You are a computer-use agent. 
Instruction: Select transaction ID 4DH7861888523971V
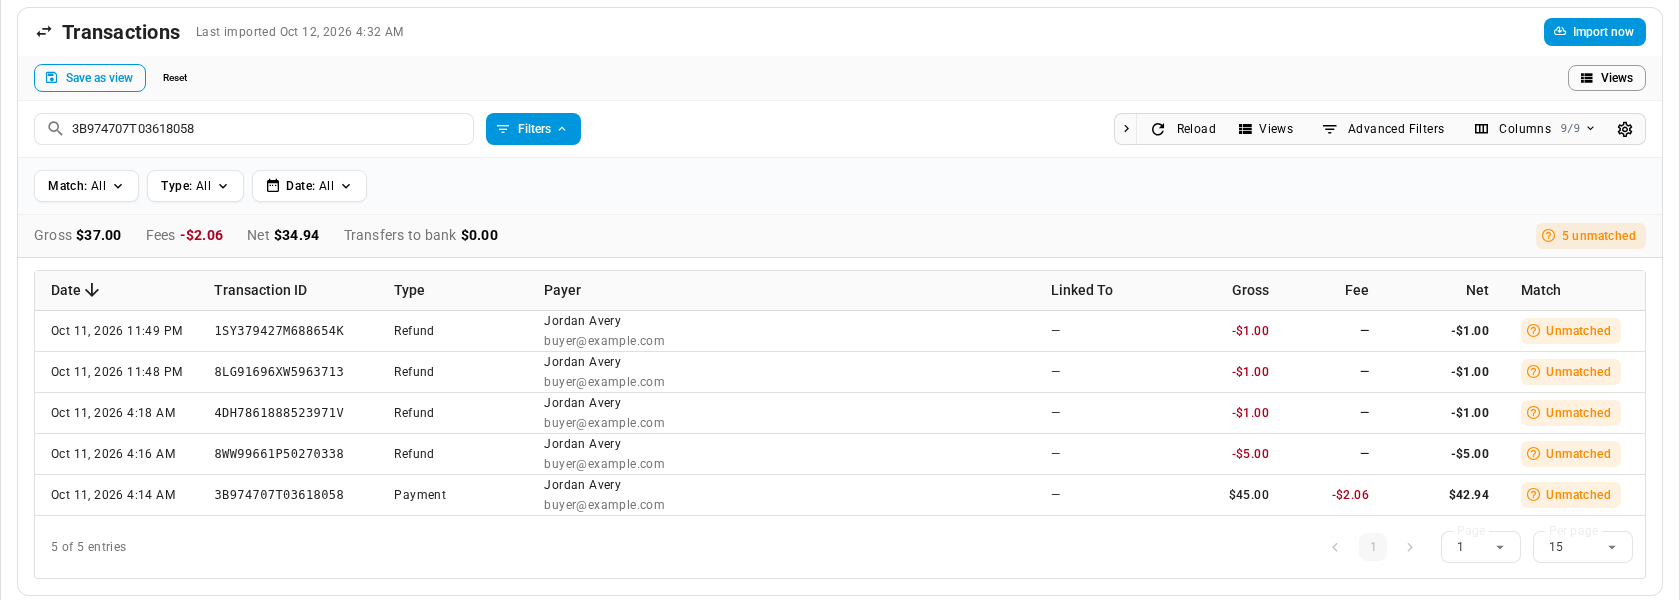[x=279, y=413]
